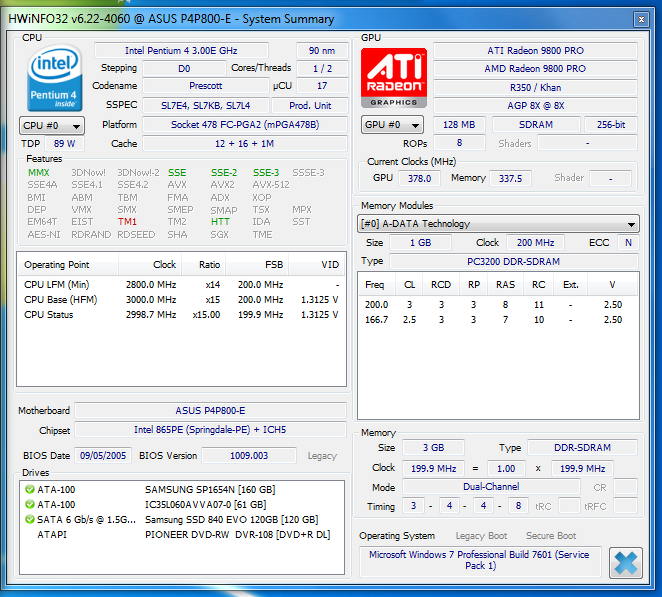The width and height of the screenshot is (662, 597).
Task: Click the 90 nm process field
Action: [322, 51]
